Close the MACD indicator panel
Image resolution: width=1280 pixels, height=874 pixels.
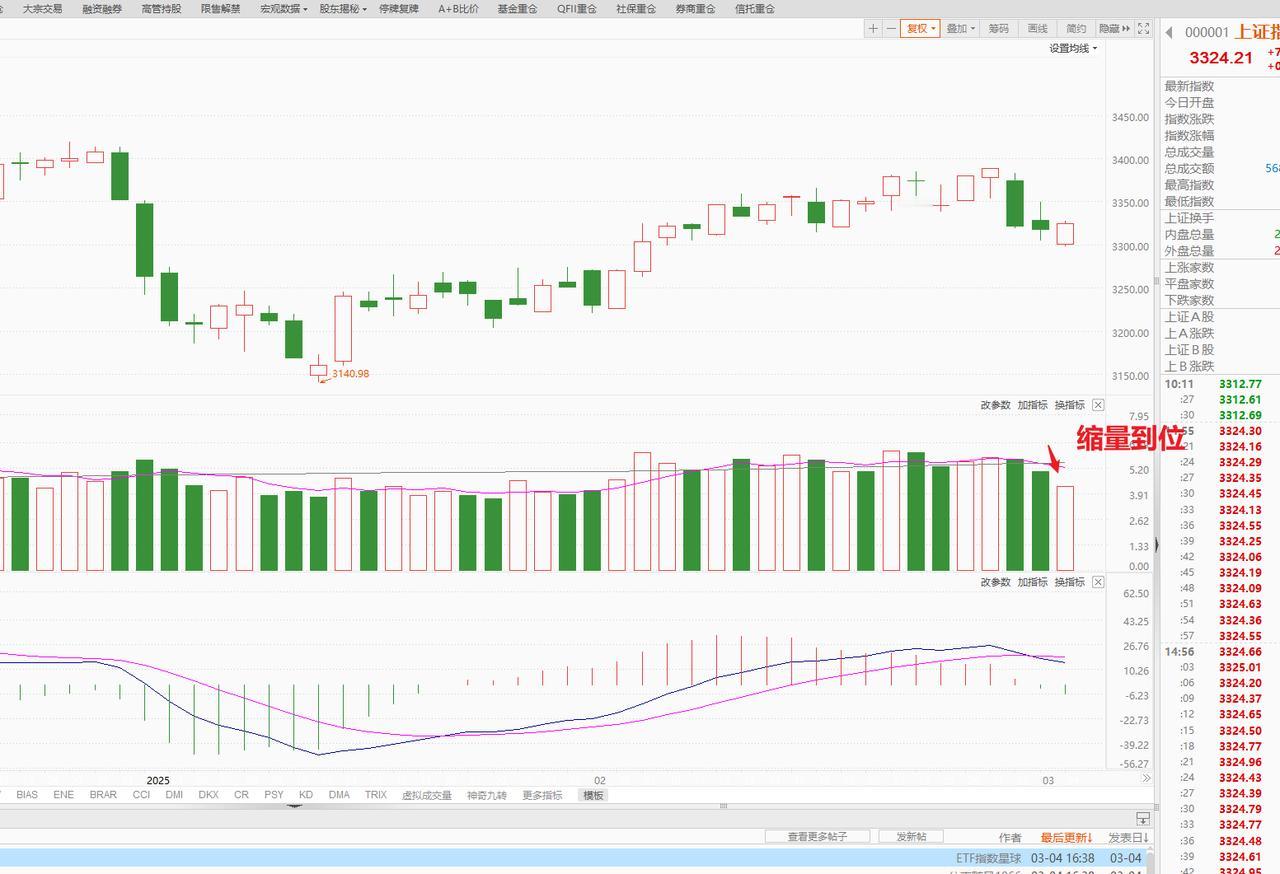click(x=1098, y=582)
